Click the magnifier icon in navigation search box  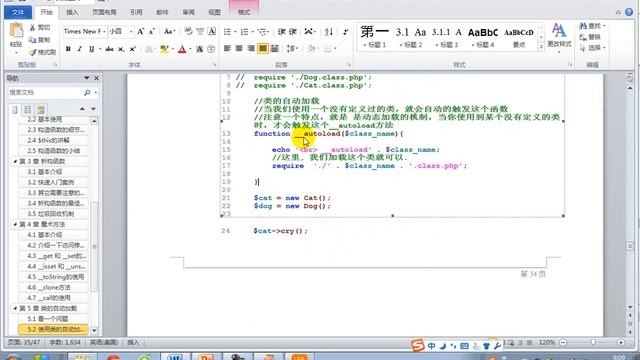[x=87, y=93]
